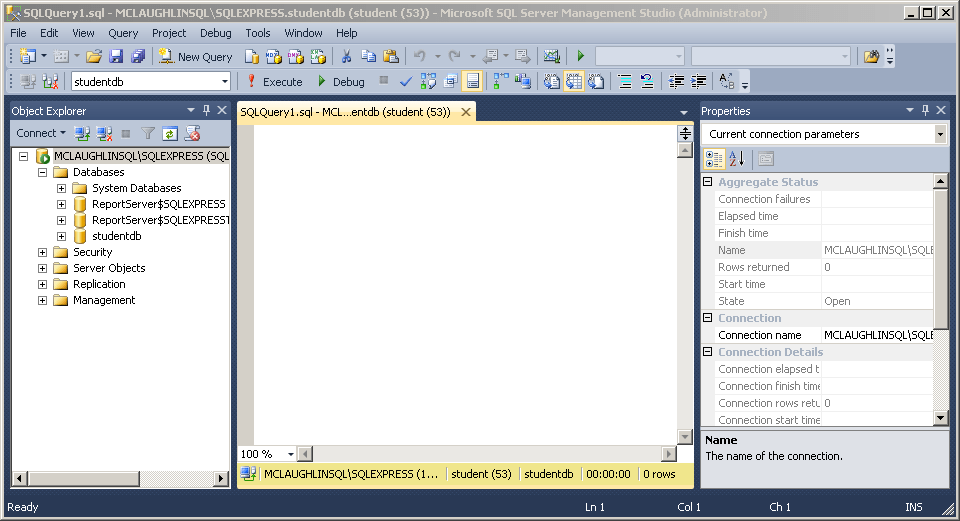Switch Properties to Categorized view
960x521 pixels.
[x=714, y=159]
